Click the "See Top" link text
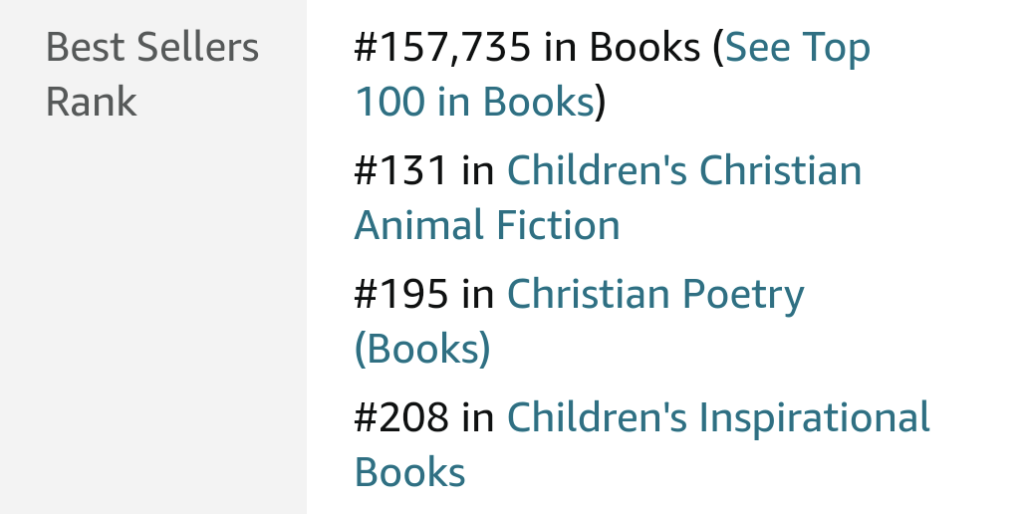The height and width of the screenshot is (514, 1024). (797, 48)
